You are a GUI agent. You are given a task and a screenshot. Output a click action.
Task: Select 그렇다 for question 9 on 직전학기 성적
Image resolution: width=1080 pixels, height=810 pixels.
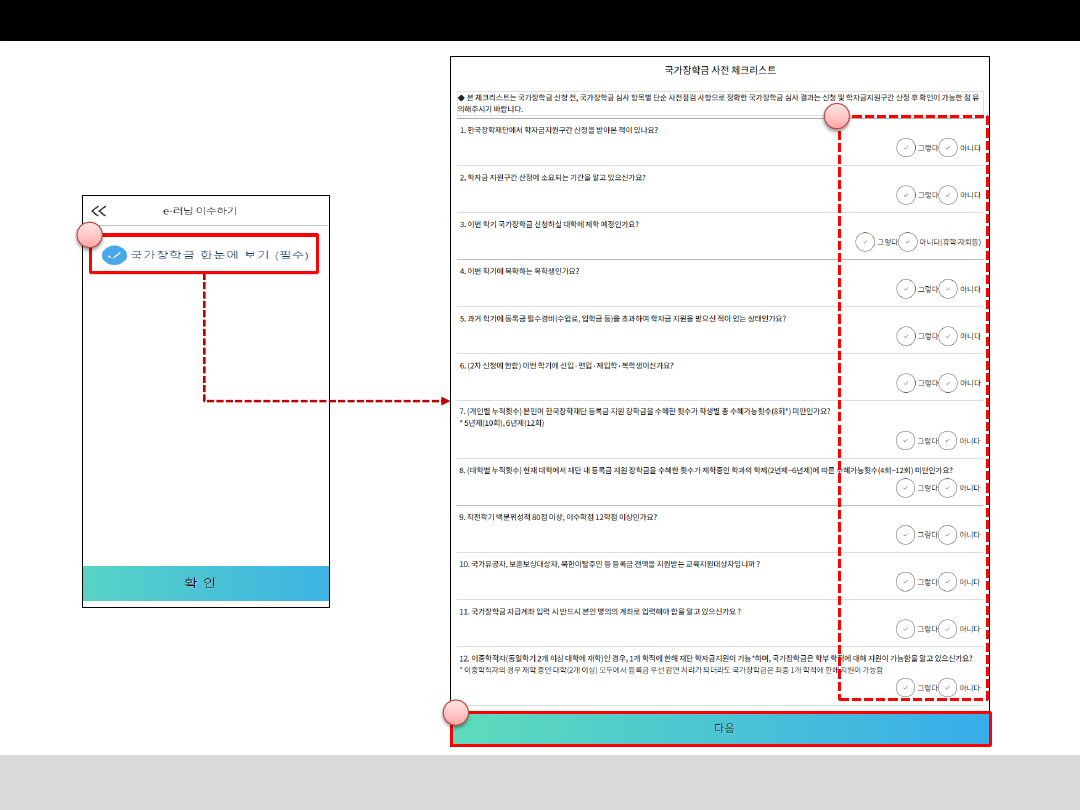(906, 534)
